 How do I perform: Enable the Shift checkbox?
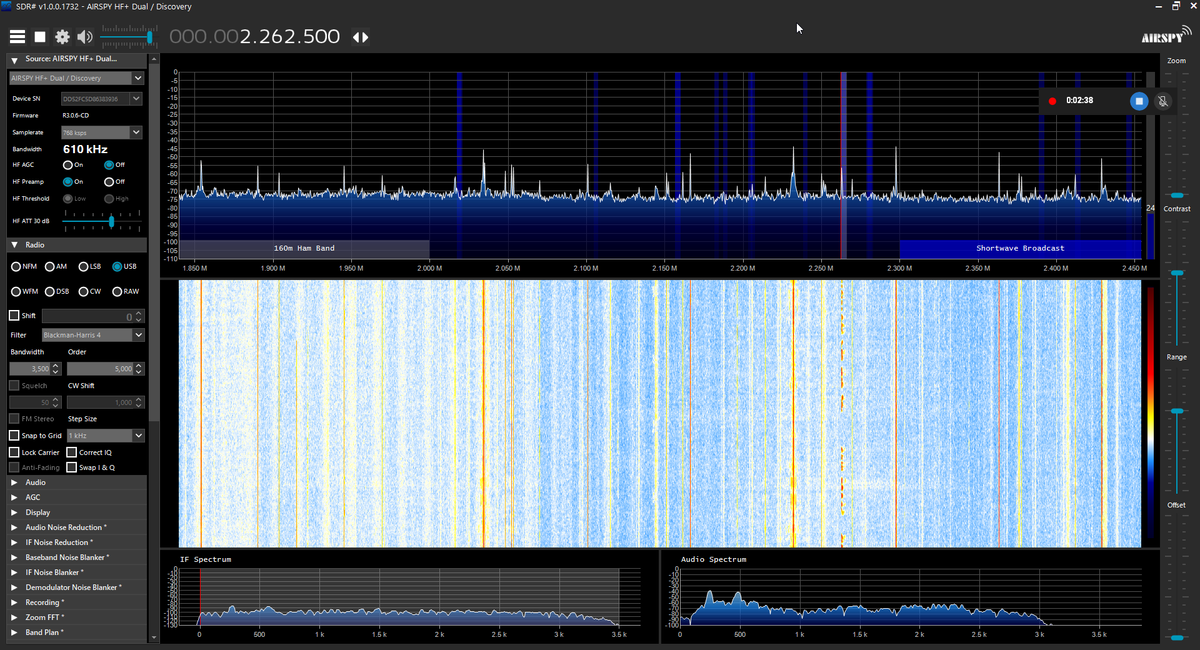coord(14,316)
